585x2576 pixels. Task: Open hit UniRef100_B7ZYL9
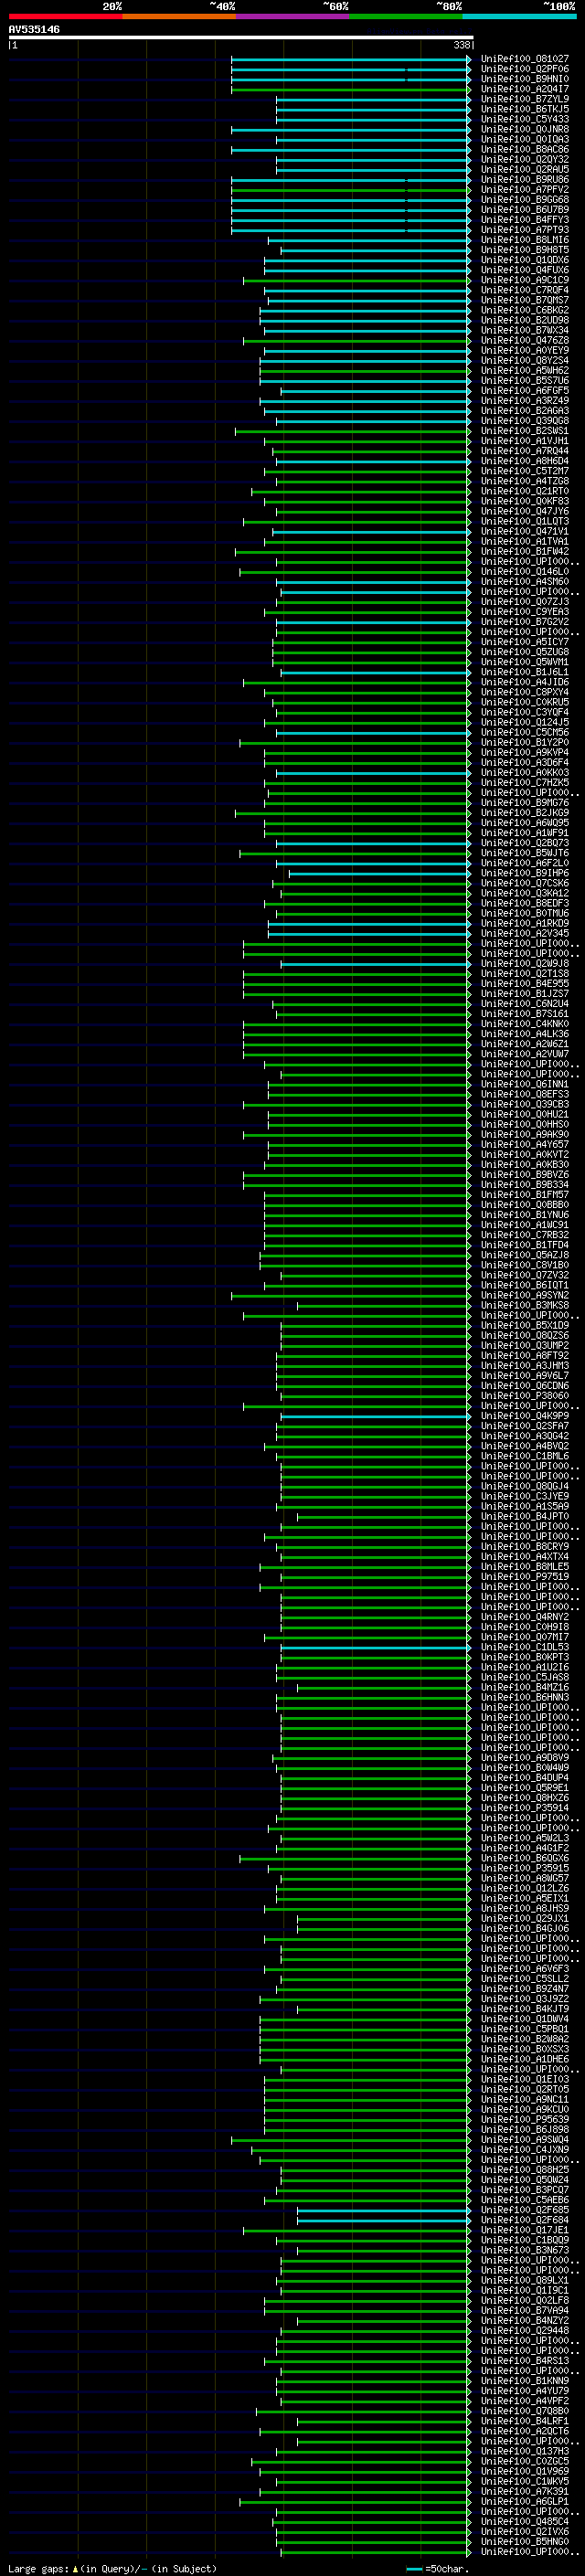tap(525, 99)
